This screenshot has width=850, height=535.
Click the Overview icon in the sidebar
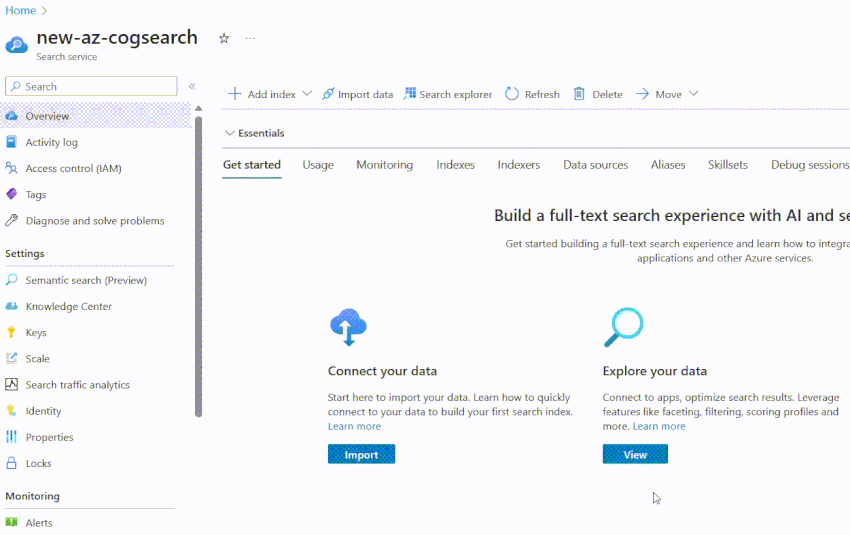11,115
